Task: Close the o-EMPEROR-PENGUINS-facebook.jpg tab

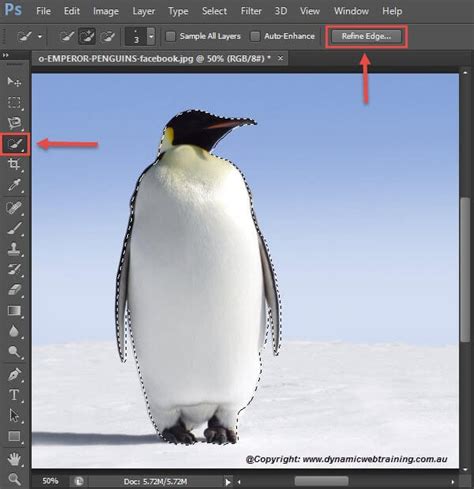Action: (x=281, y=58)
